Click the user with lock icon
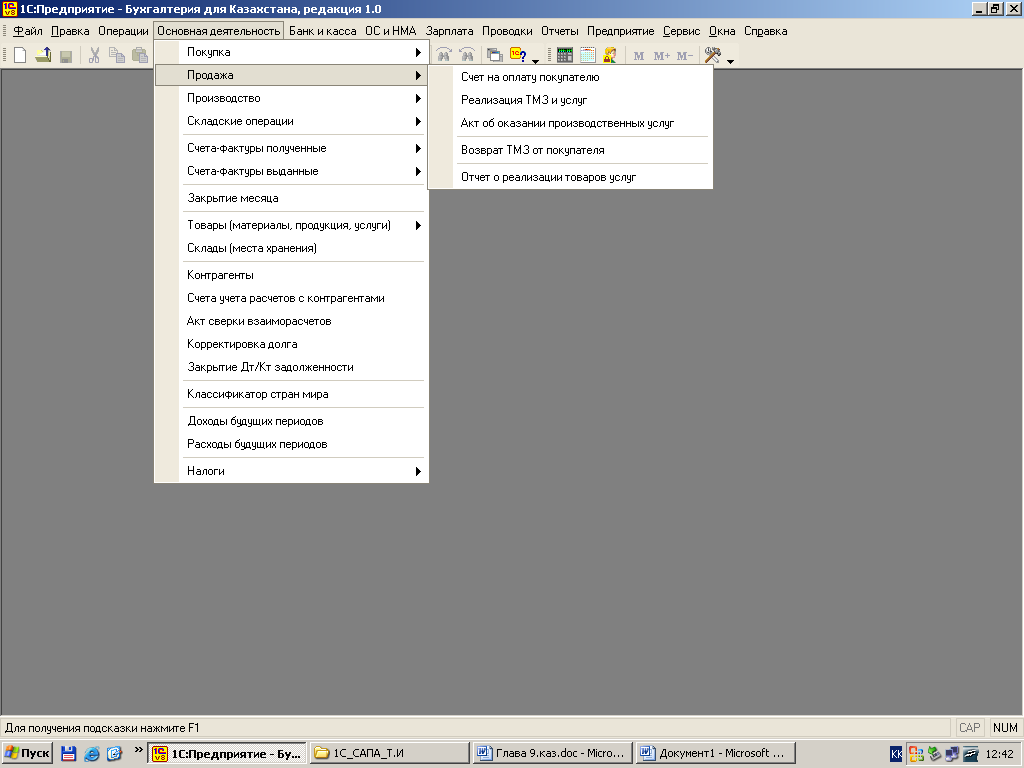1024x768 pixels. point(610,56)
